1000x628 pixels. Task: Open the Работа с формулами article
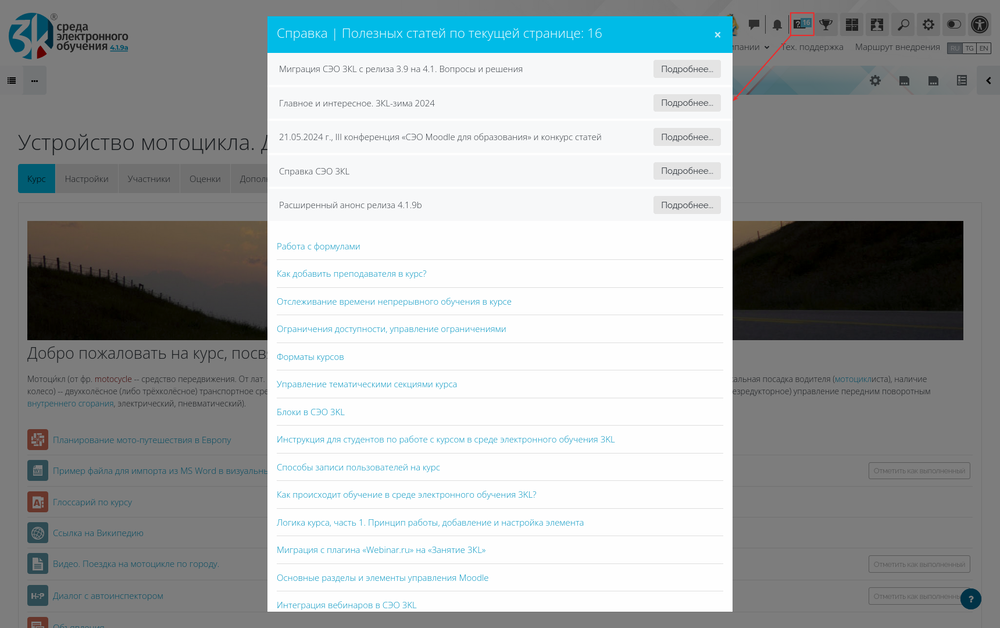coord(318,246)
